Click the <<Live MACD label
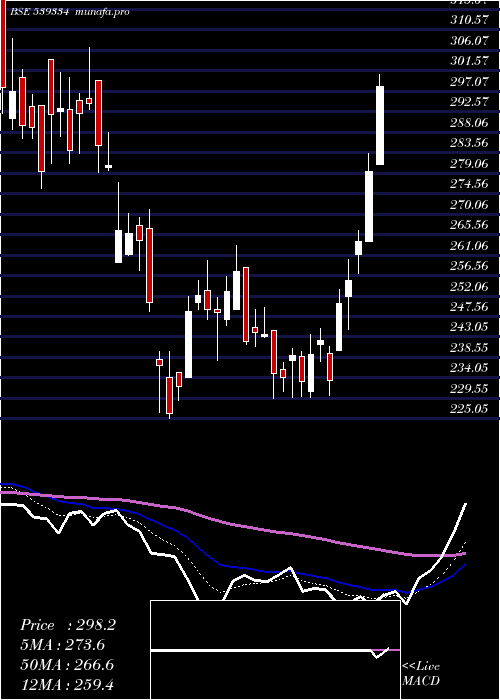Image resolution: width=500 pixels, height=700 pixels. 421,674
